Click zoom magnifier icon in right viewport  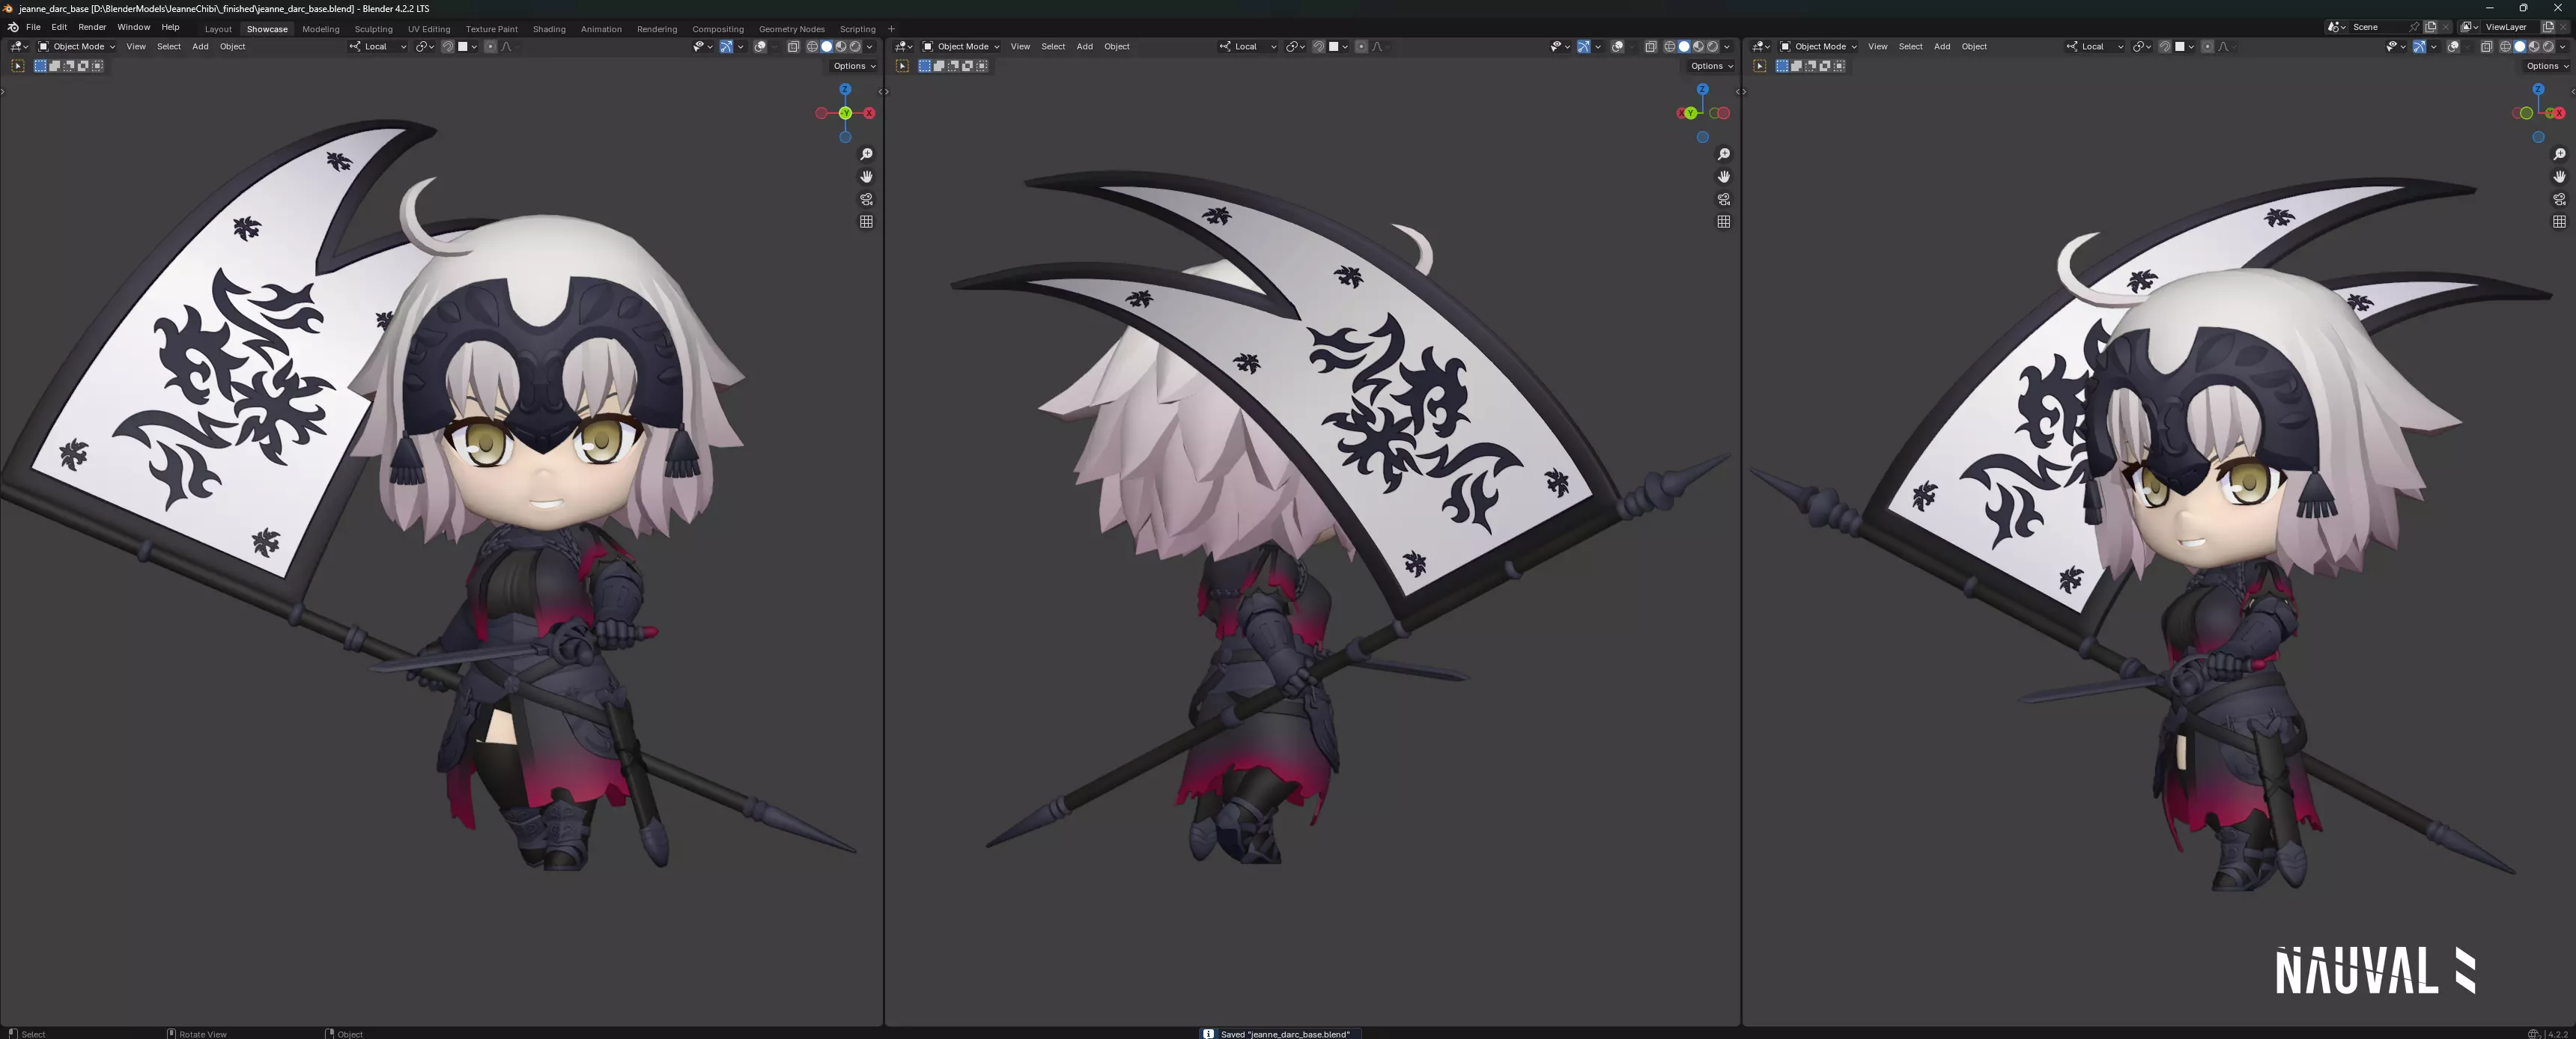[2559, 154]
